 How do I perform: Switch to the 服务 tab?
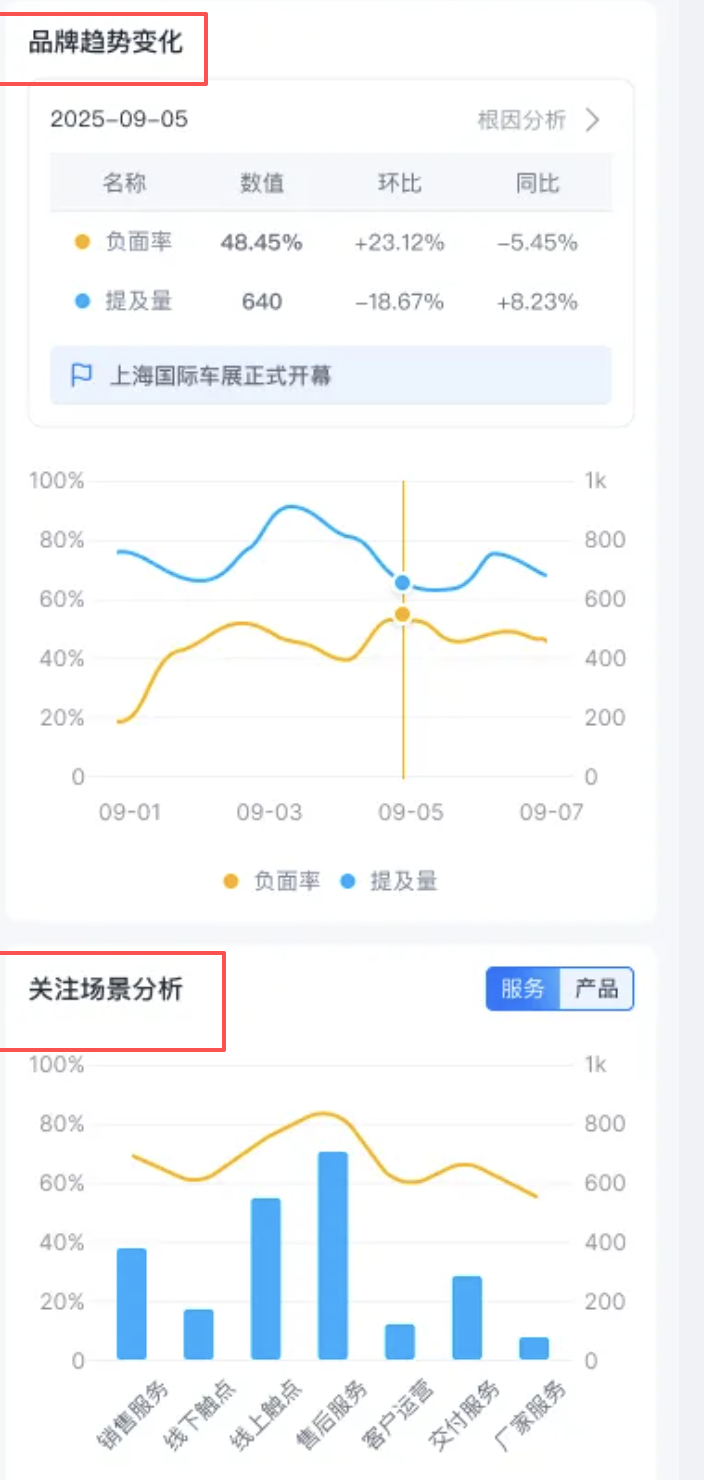coord(523,990)
